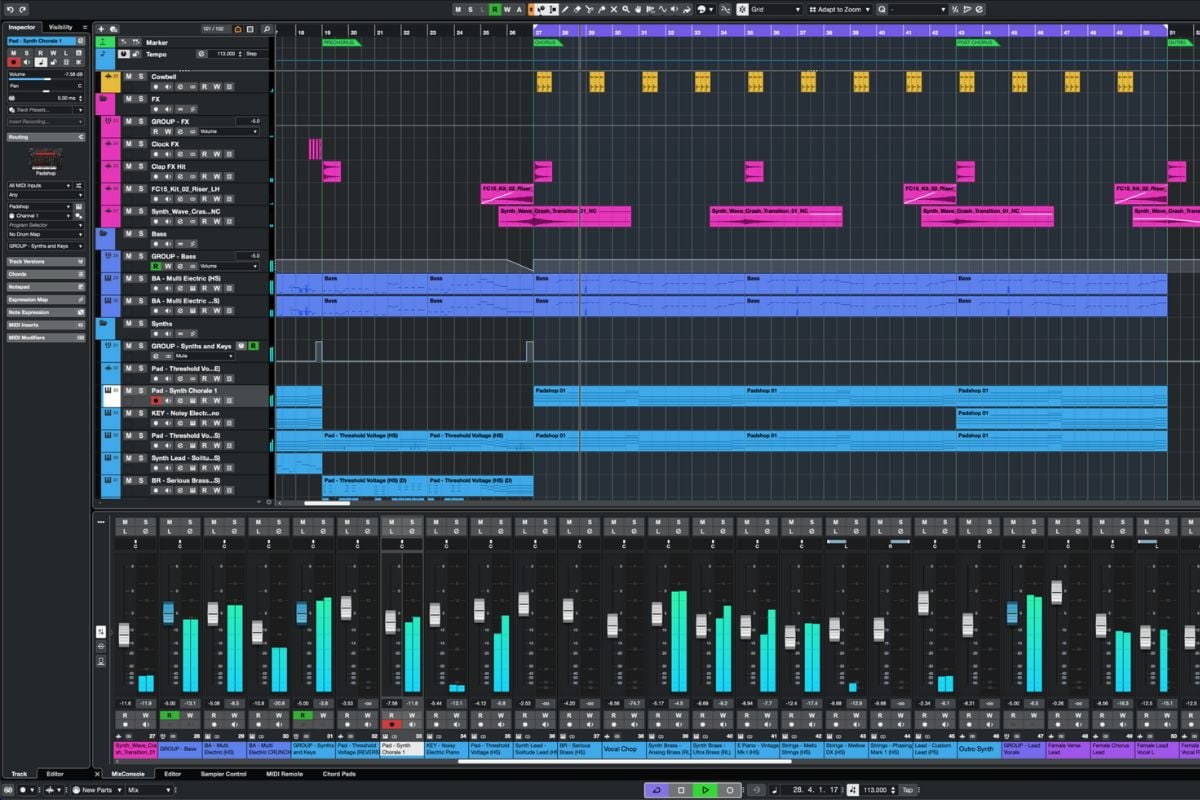Open the Channel 1 dropdown in Inspector
The image size is (1200, 800).
point(40,216)
